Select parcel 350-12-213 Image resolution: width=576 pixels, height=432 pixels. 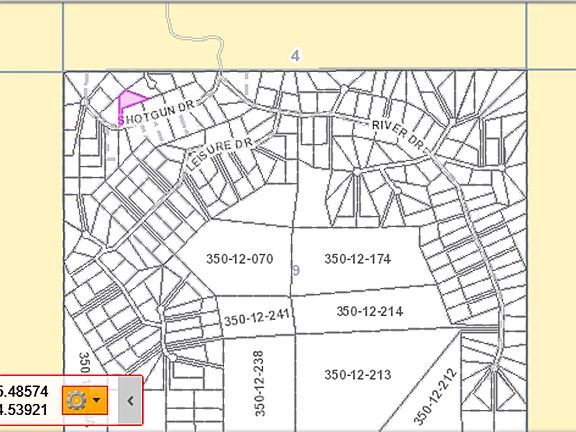click(x=357, y=375)
